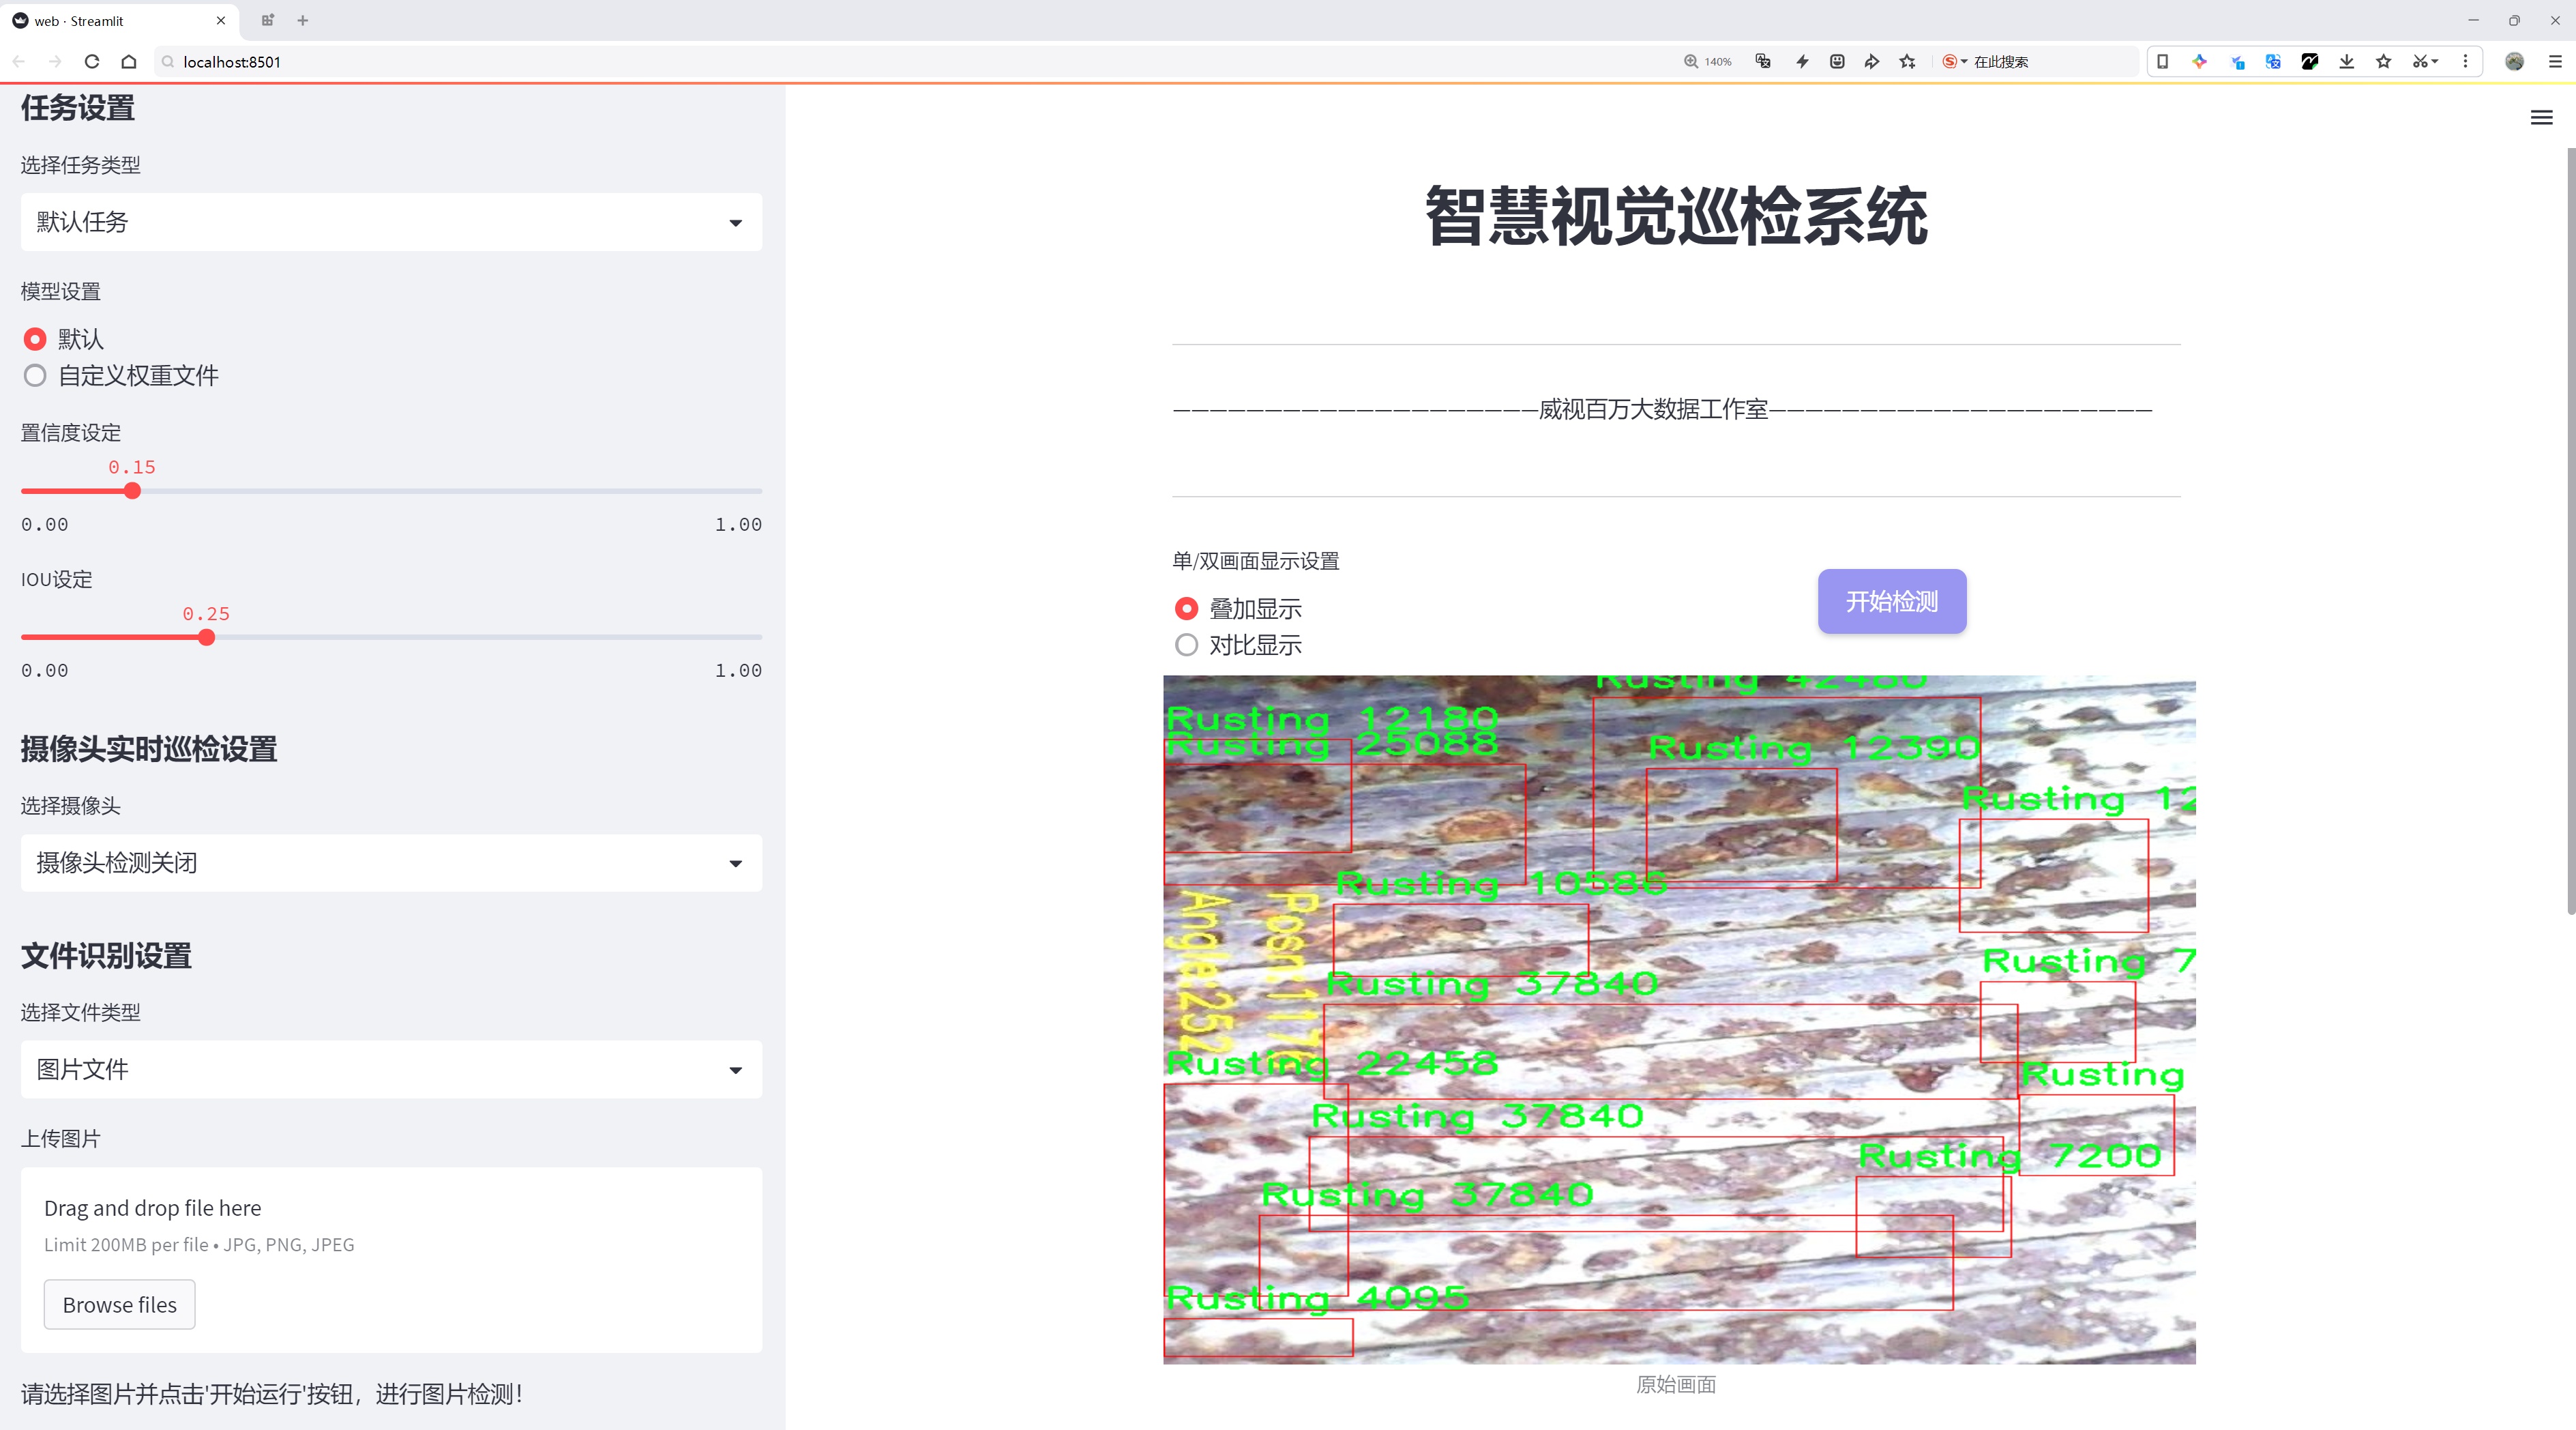
Task: Open a new browser tab with plus
Action: [303, 20]
